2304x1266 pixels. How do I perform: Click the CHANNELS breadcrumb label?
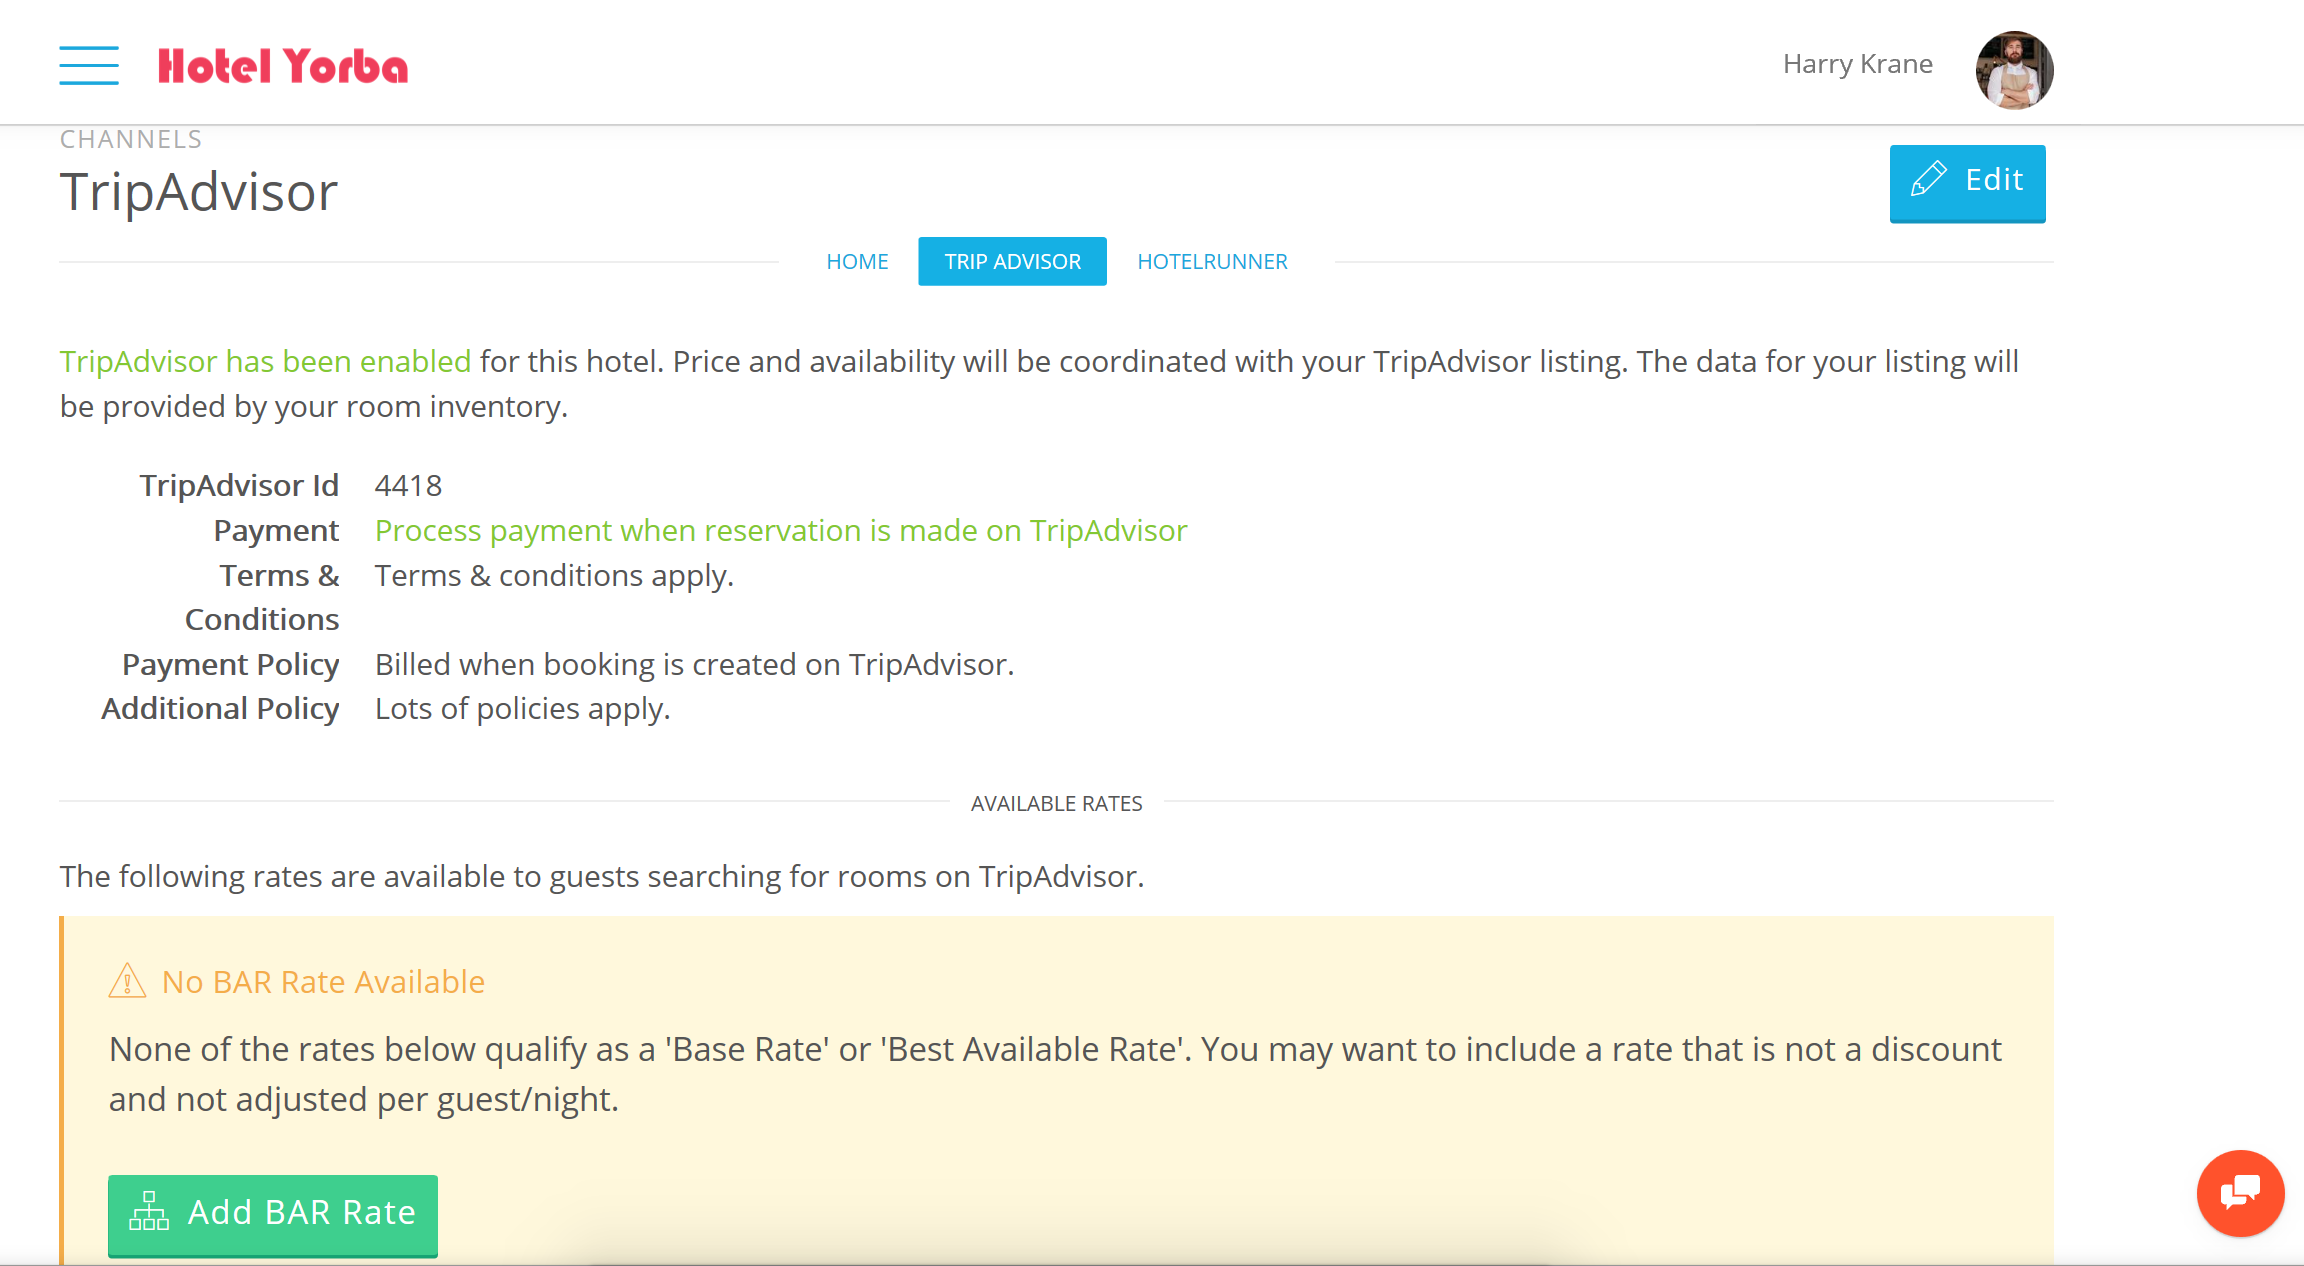pos(131,139)
